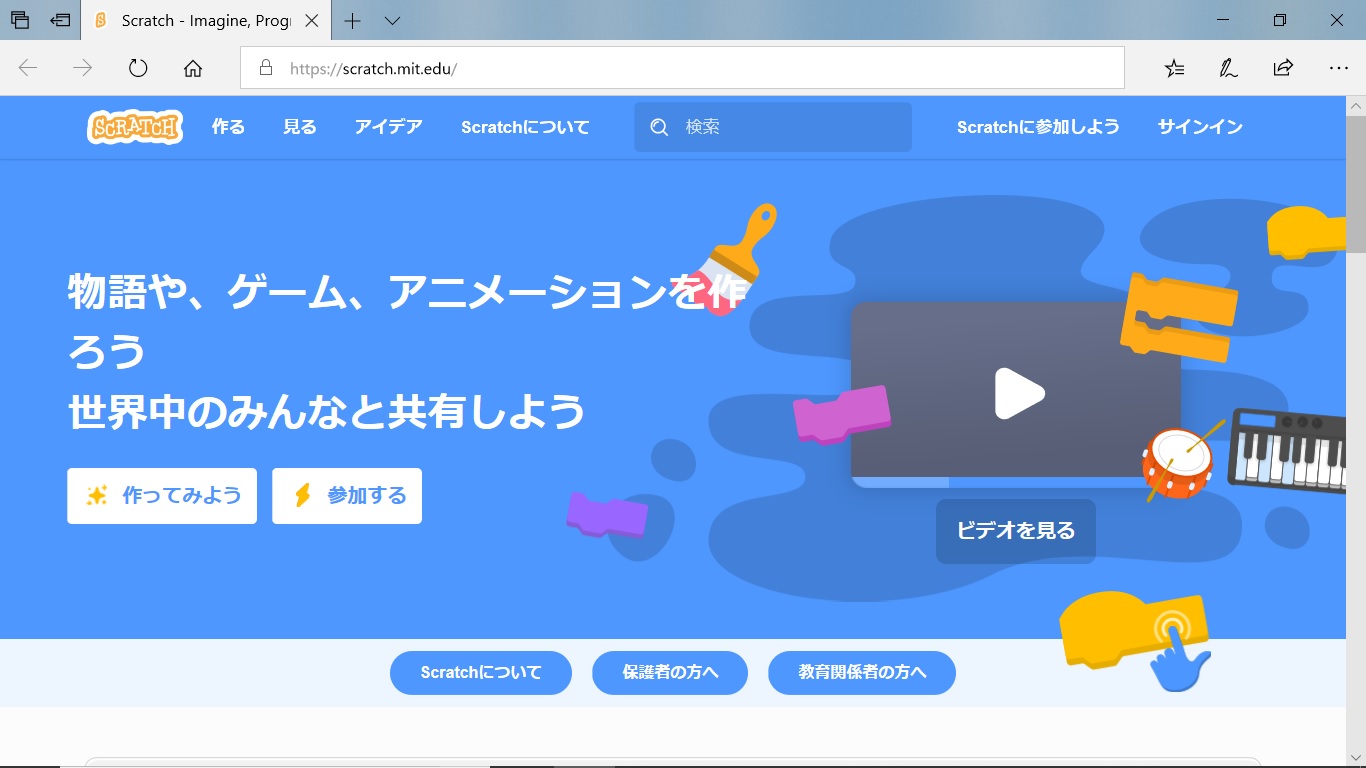
Task: Click the video thumbnail progress bar
Action: 1016,482
